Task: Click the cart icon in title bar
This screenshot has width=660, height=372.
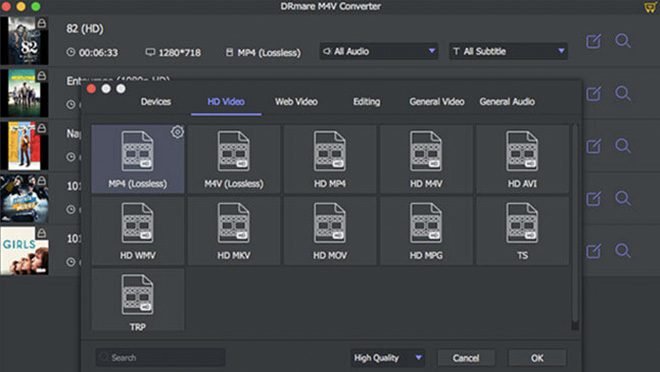Action: (650, 7)
